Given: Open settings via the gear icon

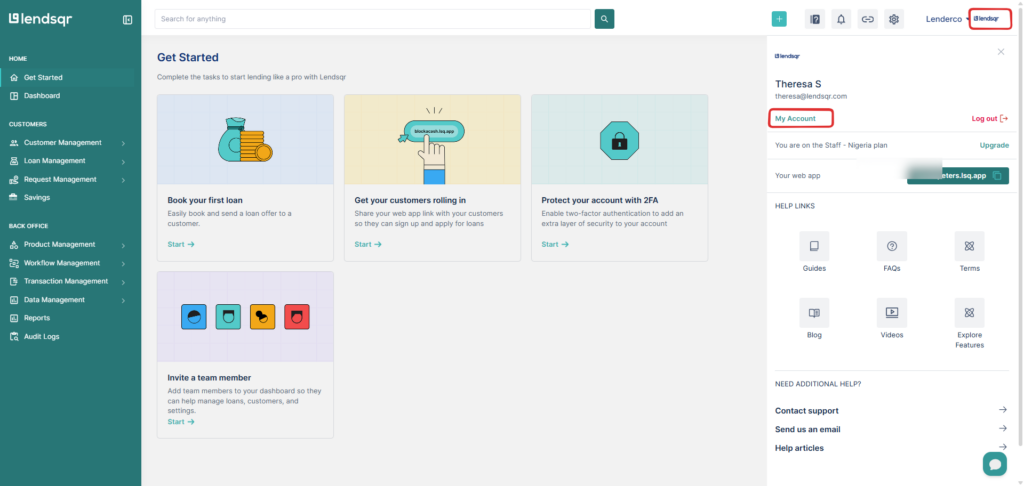Looking at the screenshot, I should tap(894, 19).
